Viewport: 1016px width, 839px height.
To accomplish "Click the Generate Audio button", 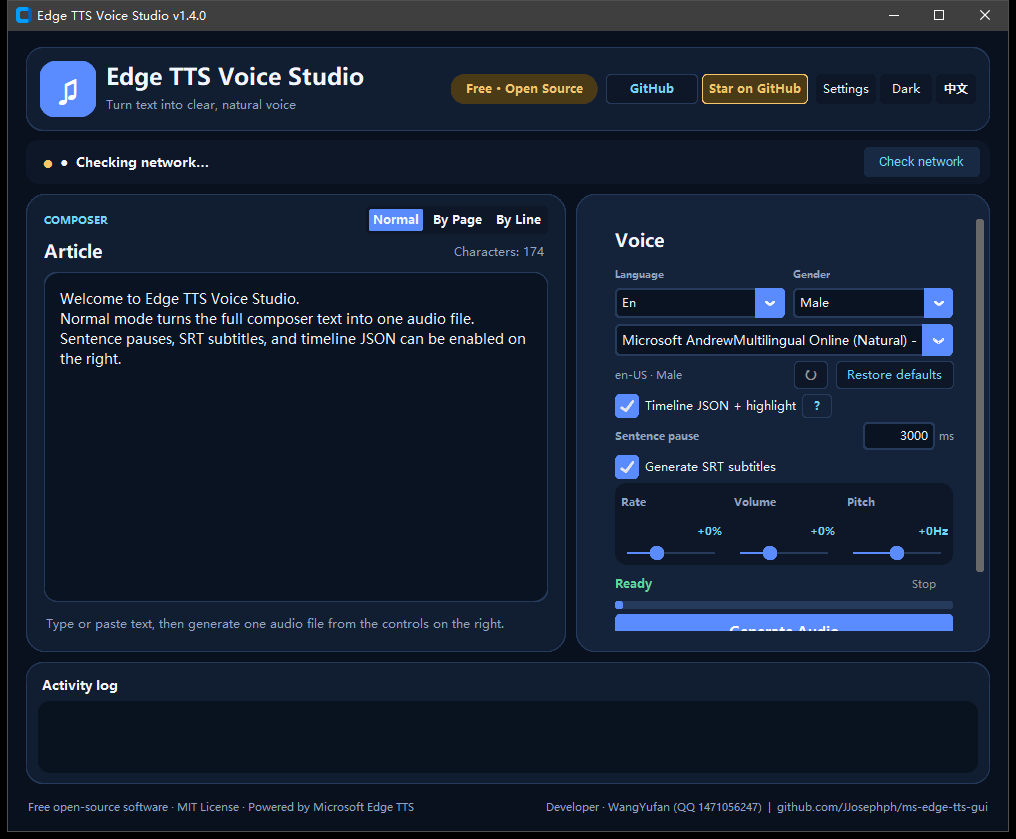I will 784,623.
